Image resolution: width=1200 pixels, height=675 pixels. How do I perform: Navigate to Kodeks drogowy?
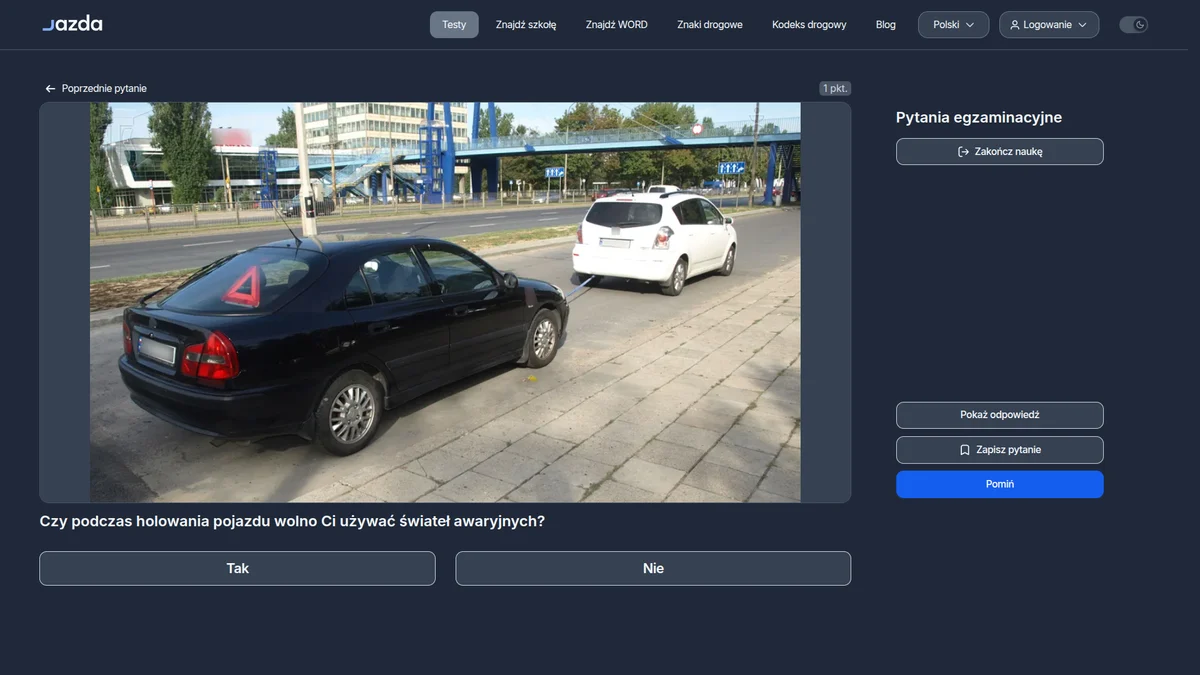[x=809, y=25]
